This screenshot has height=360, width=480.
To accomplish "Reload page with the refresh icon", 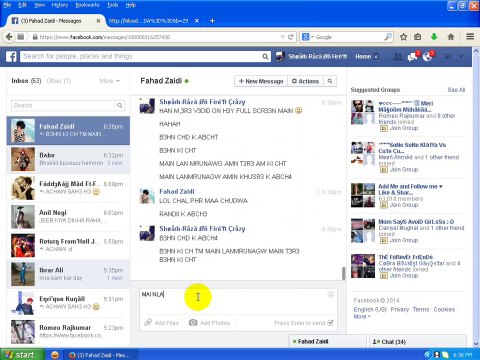I will pyautogui.click(x=291, y=37).
